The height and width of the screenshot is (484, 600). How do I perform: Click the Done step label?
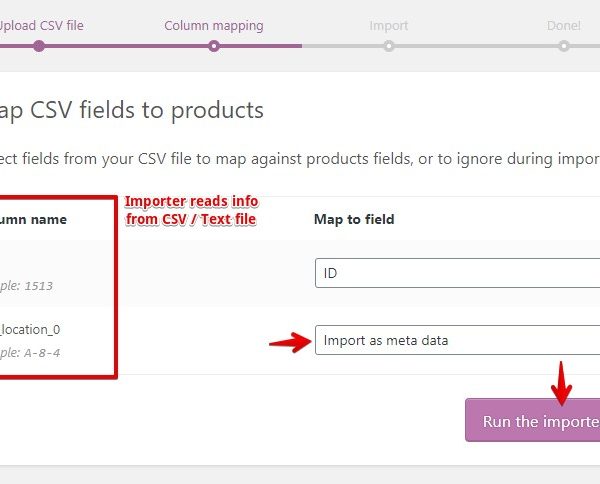coord(564,25)
